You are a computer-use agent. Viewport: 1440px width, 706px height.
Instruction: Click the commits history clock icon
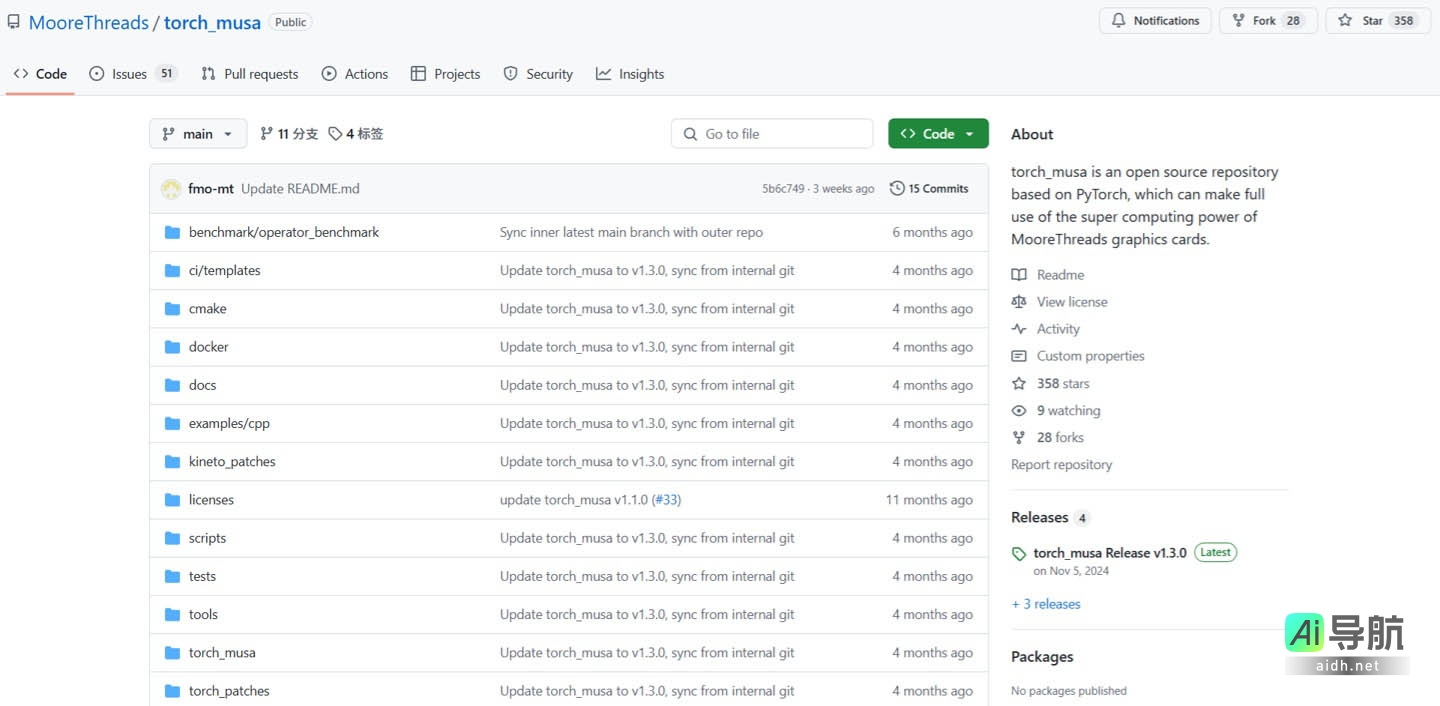(897, 189)
